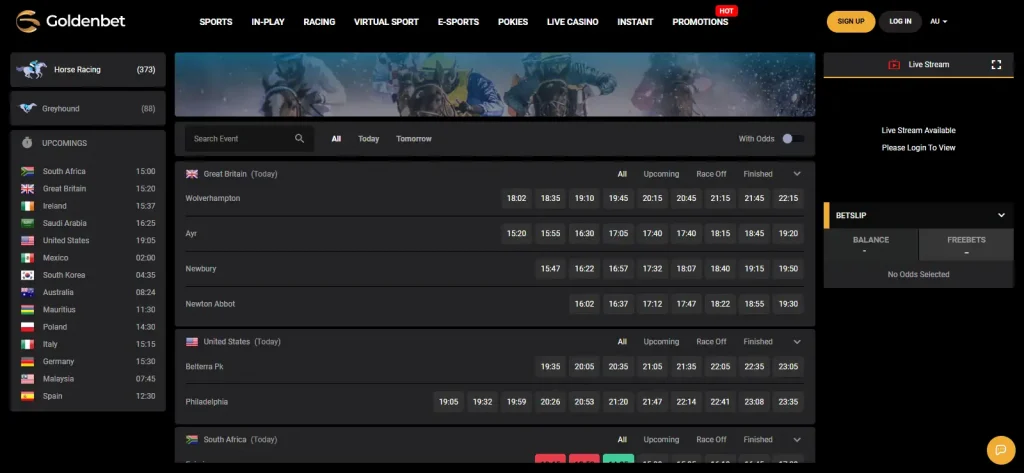Click the Goldenbet logo
The width and height of the screenshot is (1024, 473).
pos(71,22)
